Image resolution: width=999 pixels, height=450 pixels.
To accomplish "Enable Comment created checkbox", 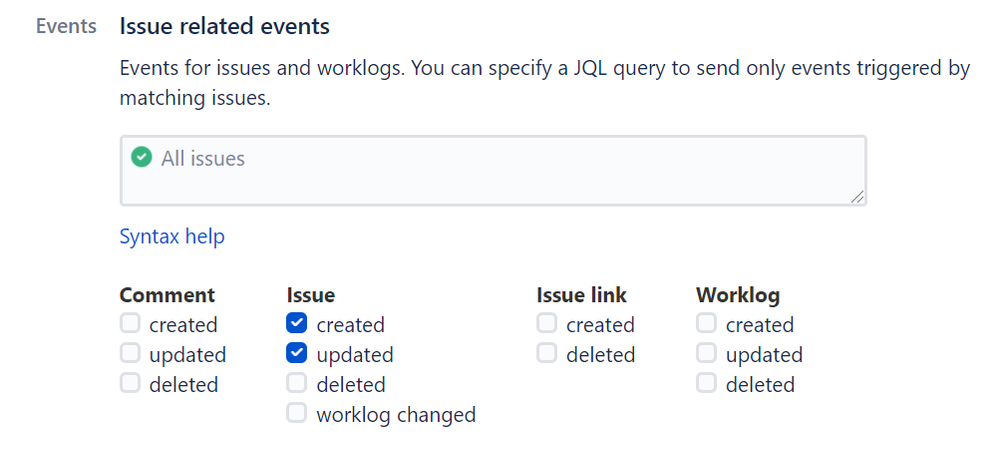I will point(130,323).
